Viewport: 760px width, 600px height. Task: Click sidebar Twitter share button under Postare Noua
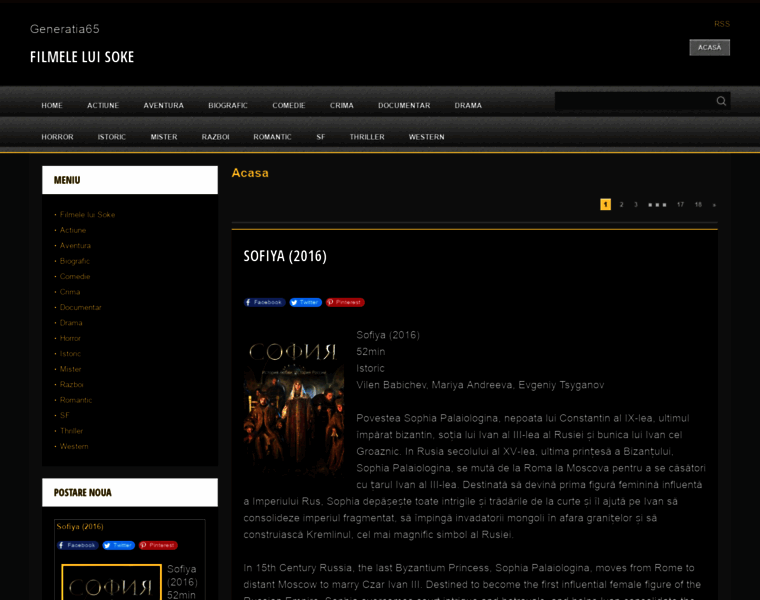pos(119,545)
